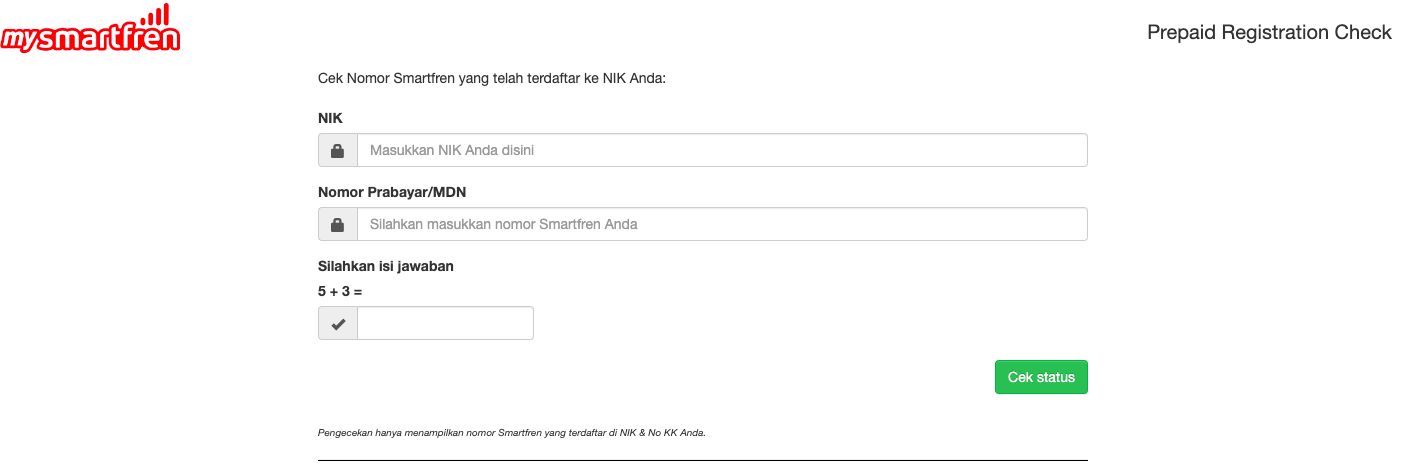The width and height of the screenshot is (1423, 464).
Task: Focus the captcha answer input box
Action: pyautogui.click(x=445, y=324)
